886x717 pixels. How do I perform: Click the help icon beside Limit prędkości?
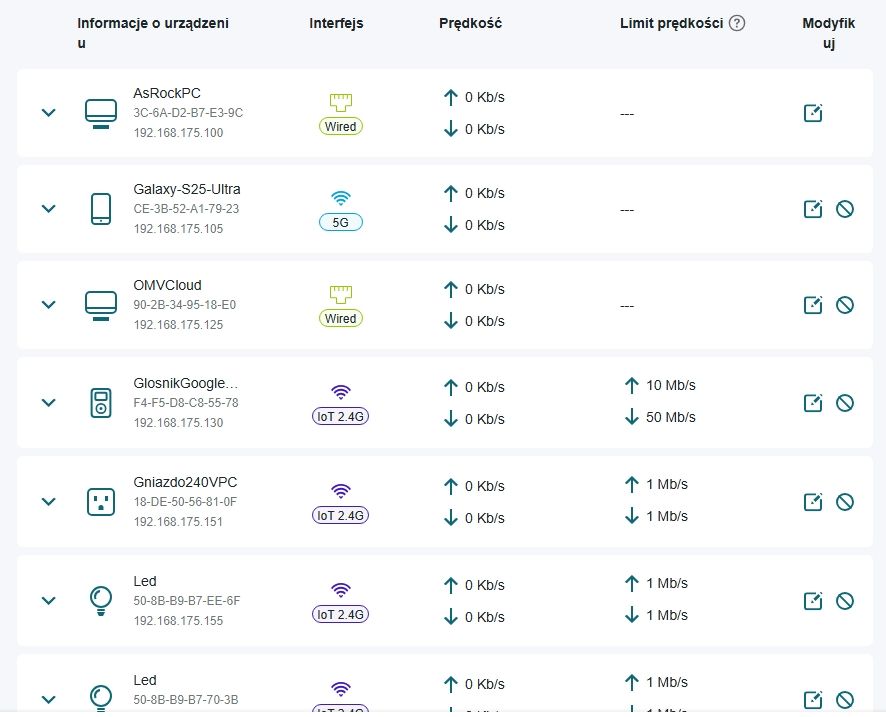tap(737, 23)
